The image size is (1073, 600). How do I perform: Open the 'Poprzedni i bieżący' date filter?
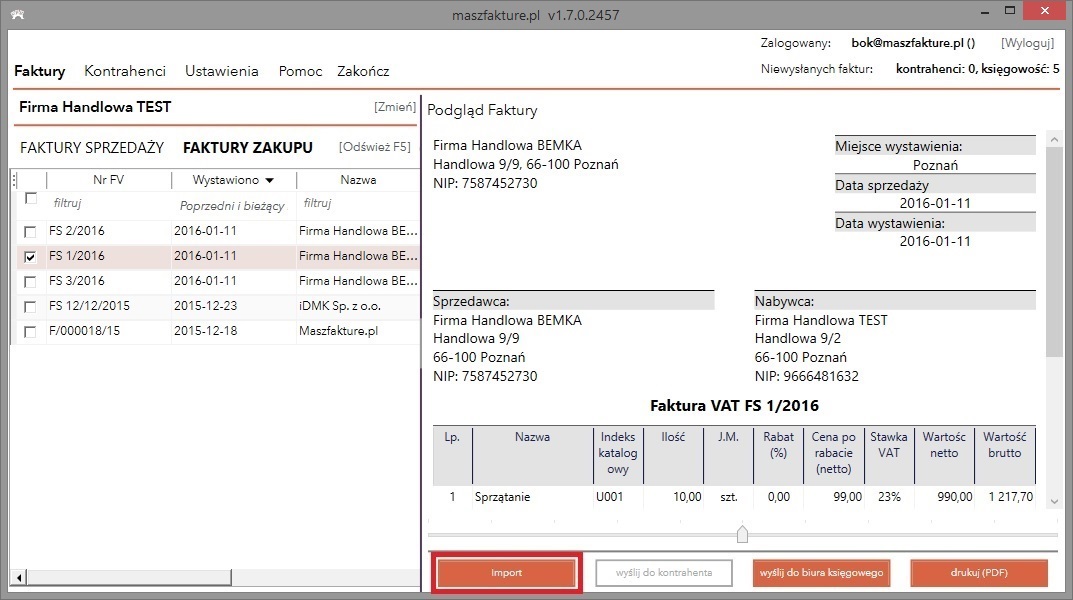pyautogui.click(x=232, y=205)
